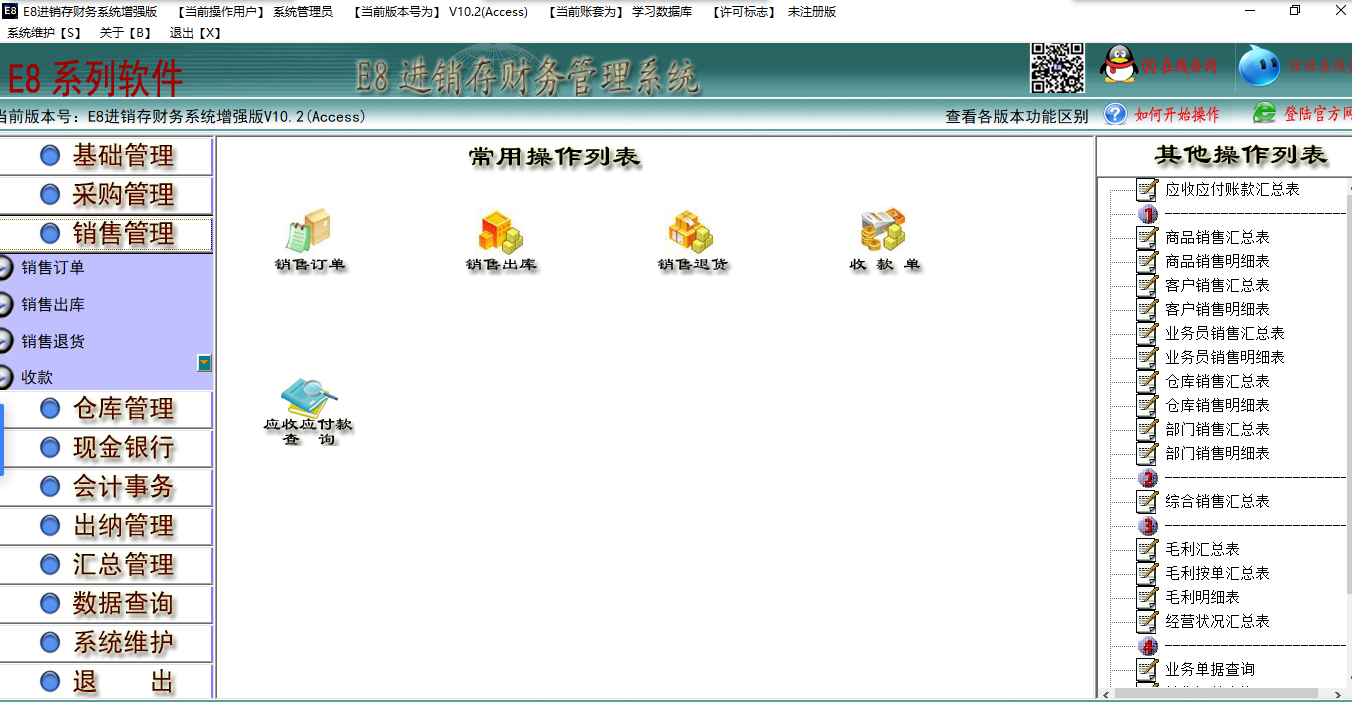Viewport: 1352px width, 702px height.
Task: Click the report icon beside 商品销售汇总表
Action: [x=1145, y=238]
